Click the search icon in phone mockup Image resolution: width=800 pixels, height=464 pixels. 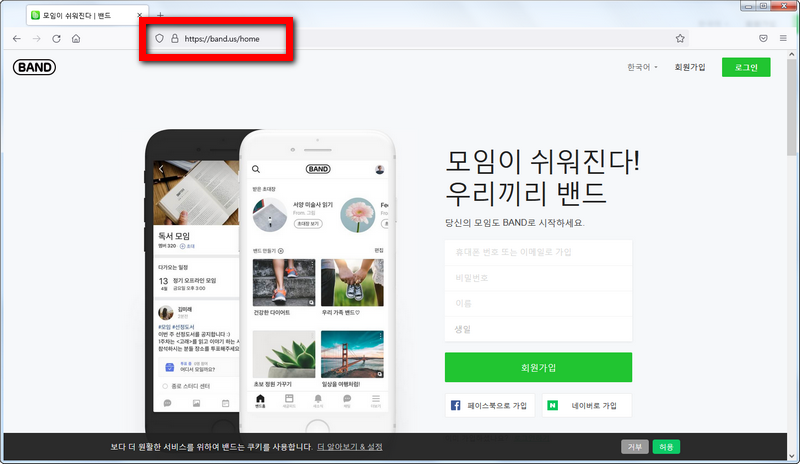coord(256,169)
